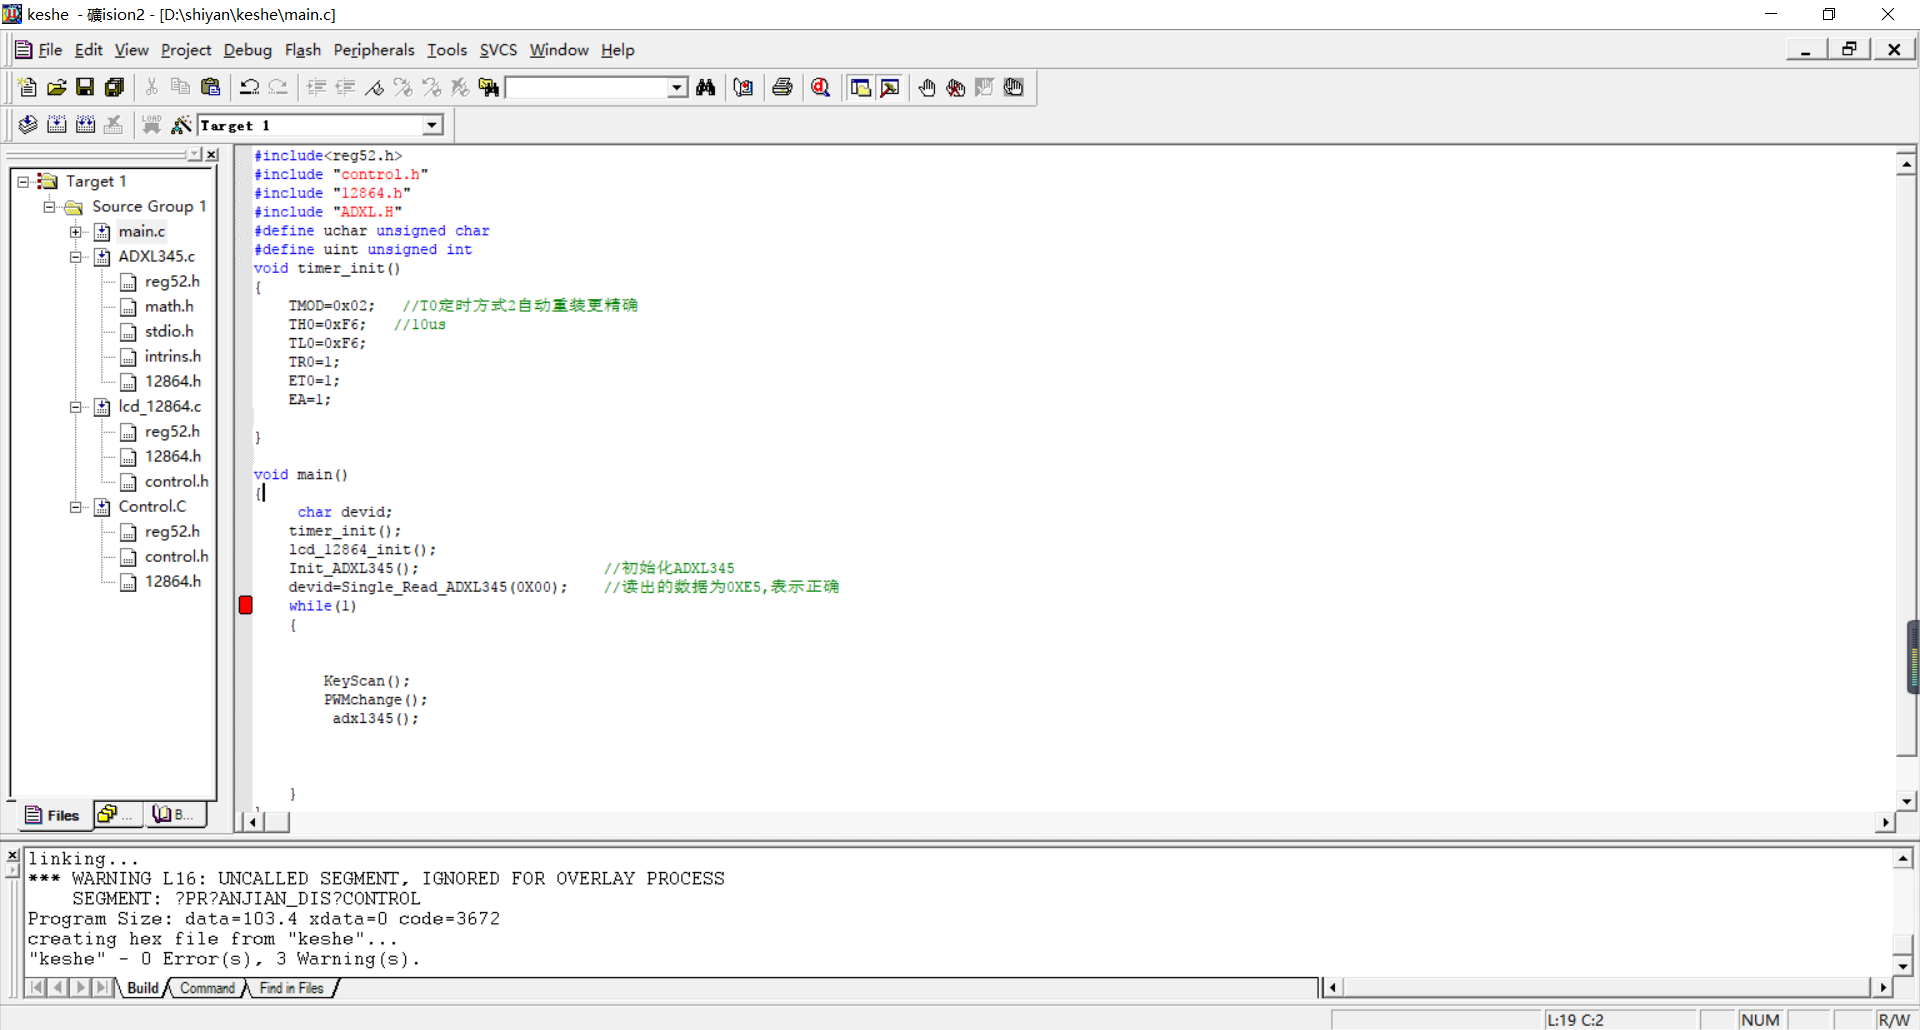Viewport: 1920px width, 1030px height.
Task: Open the Project menu
Action: [x=186, y=50]
